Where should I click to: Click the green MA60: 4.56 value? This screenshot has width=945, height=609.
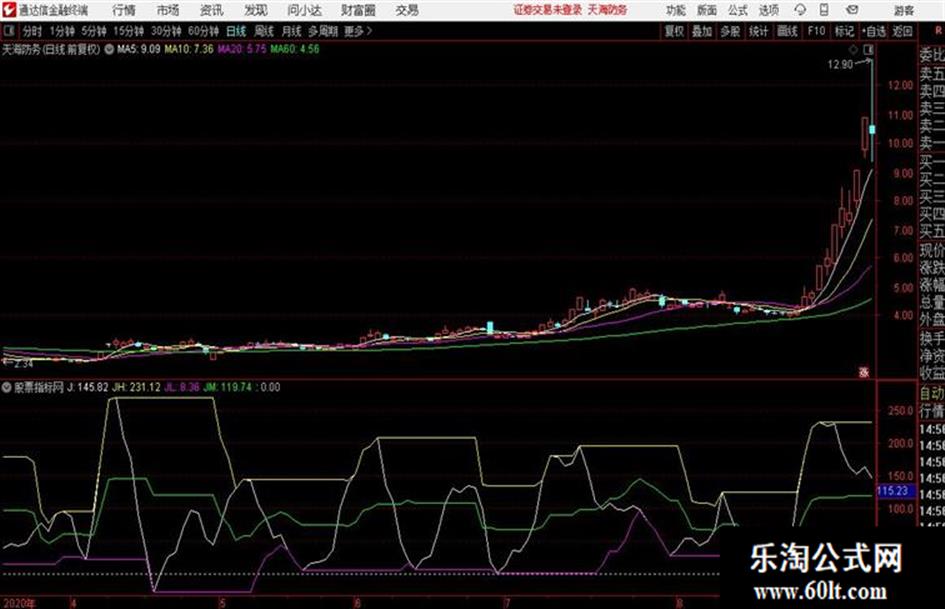click(295, 49)
